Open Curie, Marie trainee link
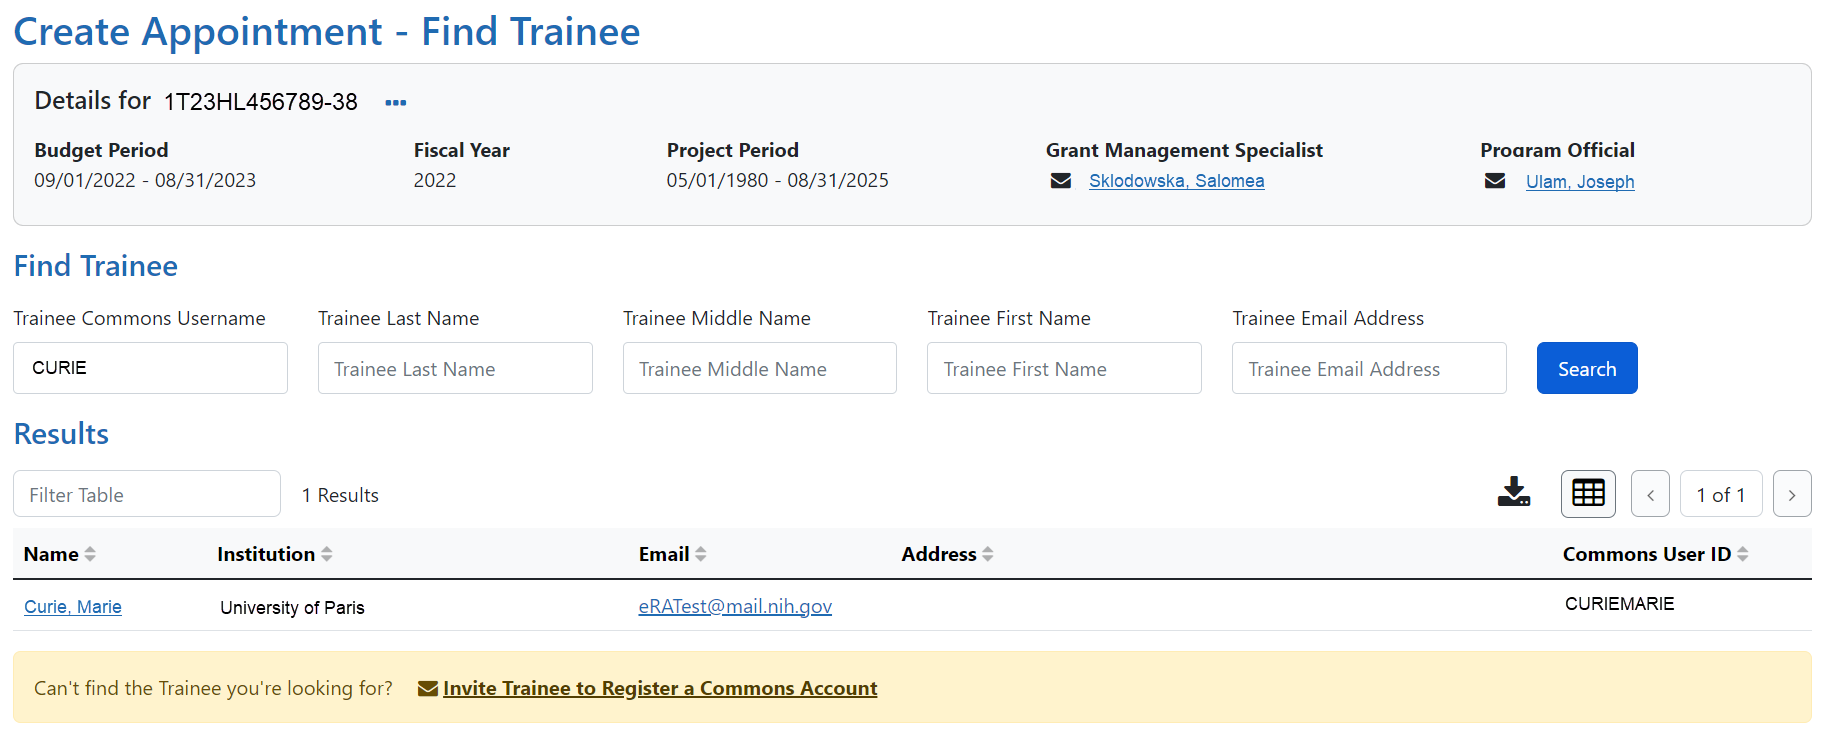 click(x=73, y=607)
